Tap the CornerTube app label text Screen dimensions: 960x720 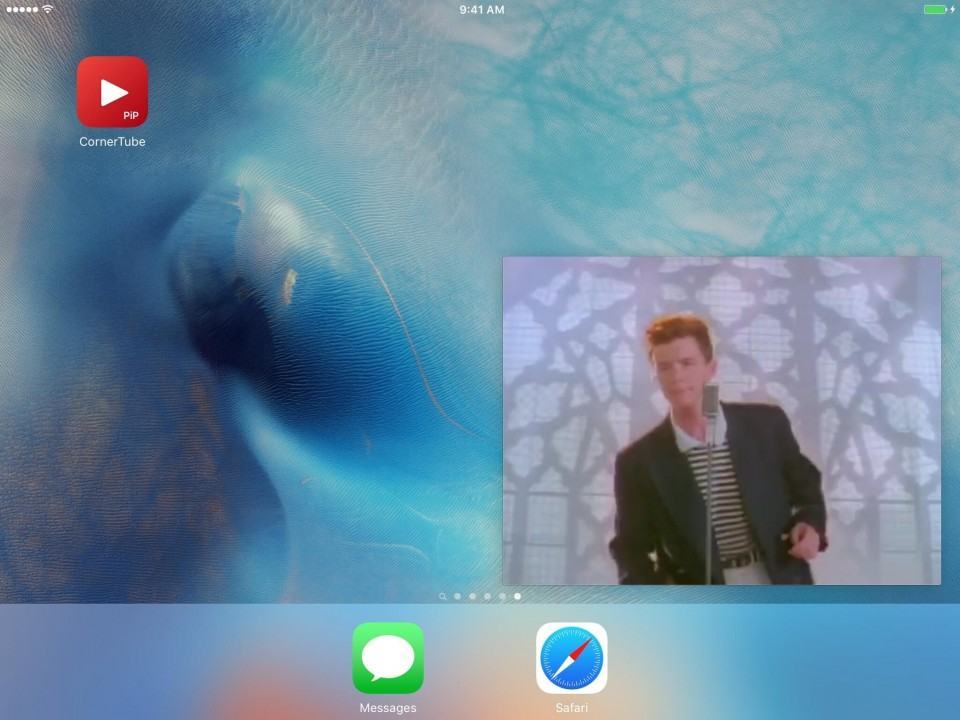(111, 141)
